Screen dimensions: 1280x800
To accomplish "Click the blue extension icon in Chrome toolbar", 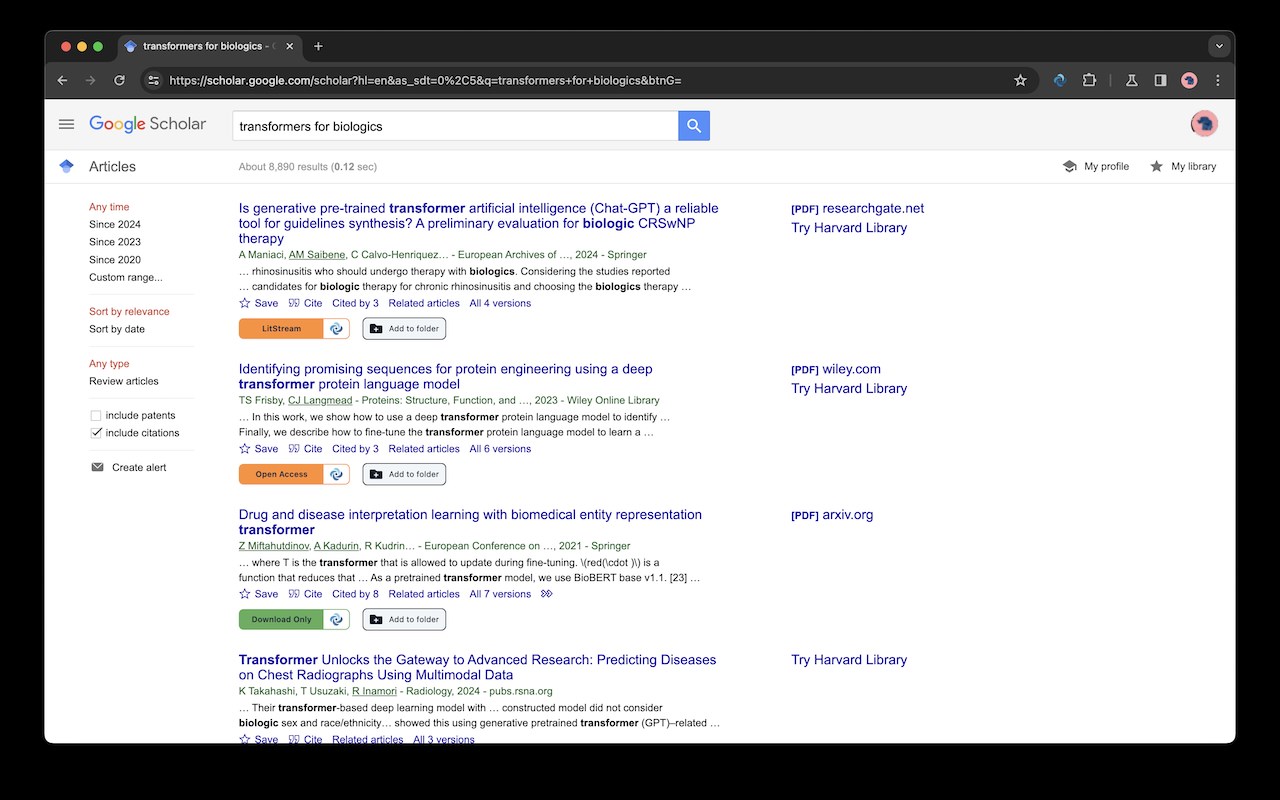I will click(1060, 80).
